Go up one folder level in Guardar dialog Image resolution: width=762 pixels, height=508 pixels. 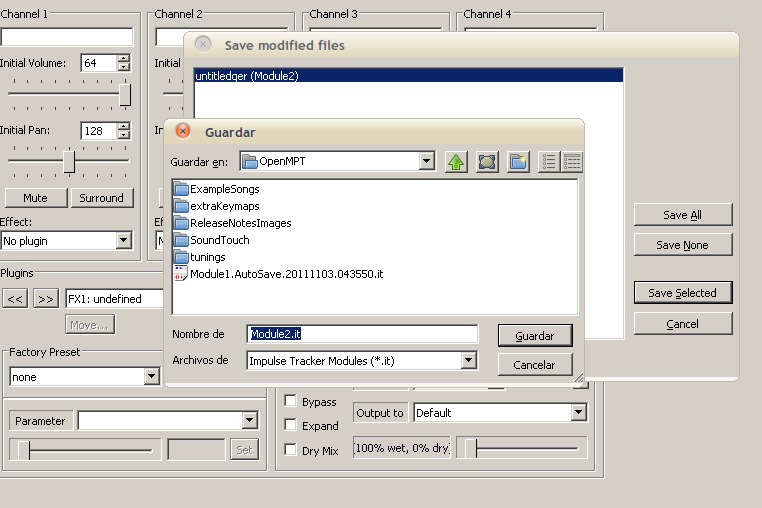457,162
